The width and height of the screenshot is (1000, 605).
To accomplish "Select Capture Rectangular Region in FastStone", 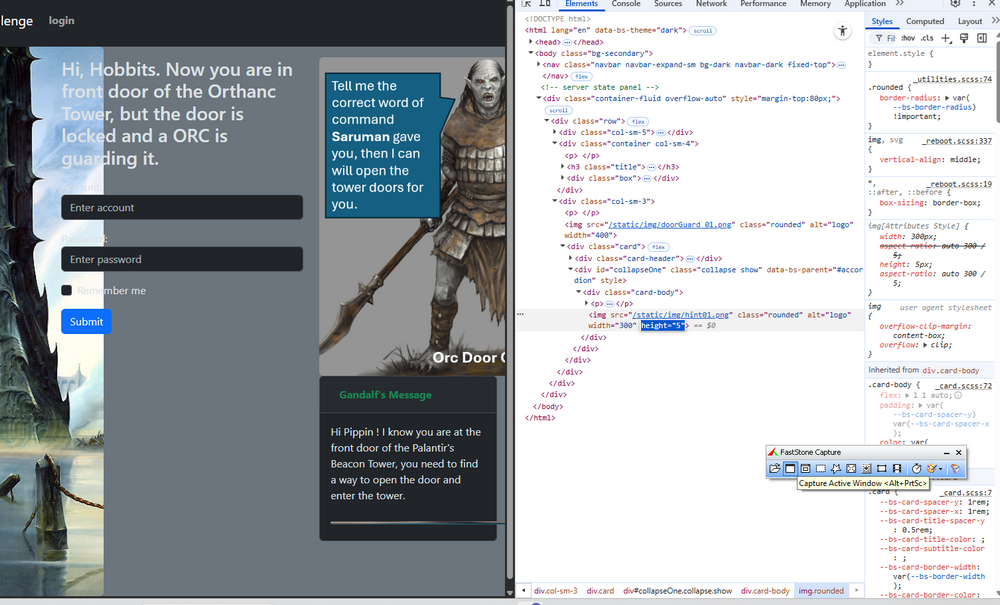I will [821, 469].
